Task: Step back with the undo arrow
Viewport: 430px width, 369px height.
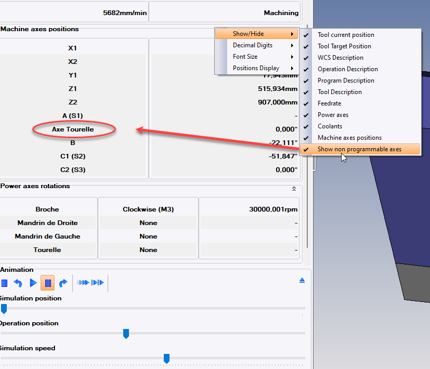Action: [x=18, y=283]
